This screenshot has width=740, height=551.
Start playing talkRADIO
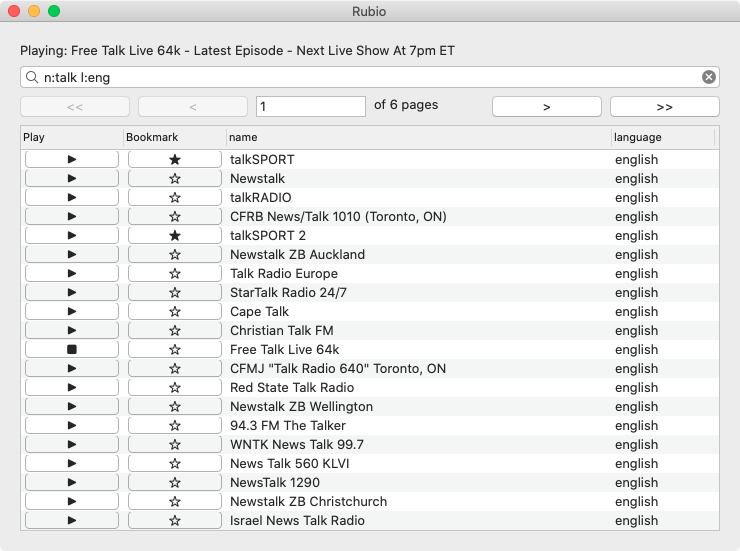point(72,197)
